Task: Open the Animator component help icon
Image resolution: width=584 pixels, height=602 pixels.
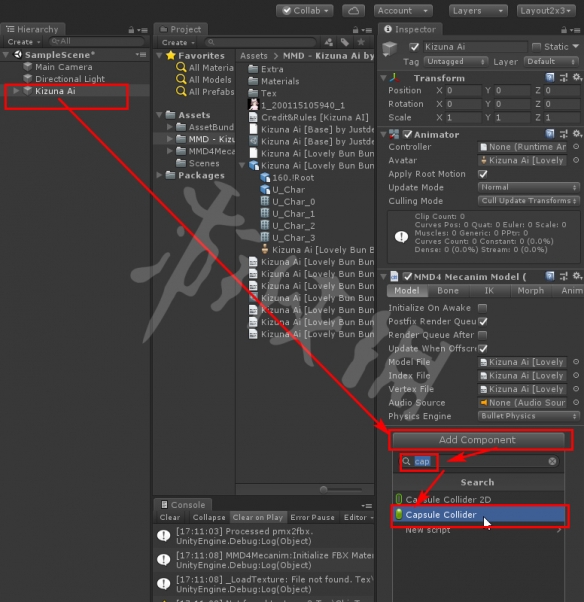Action: [x=550, y=134]
